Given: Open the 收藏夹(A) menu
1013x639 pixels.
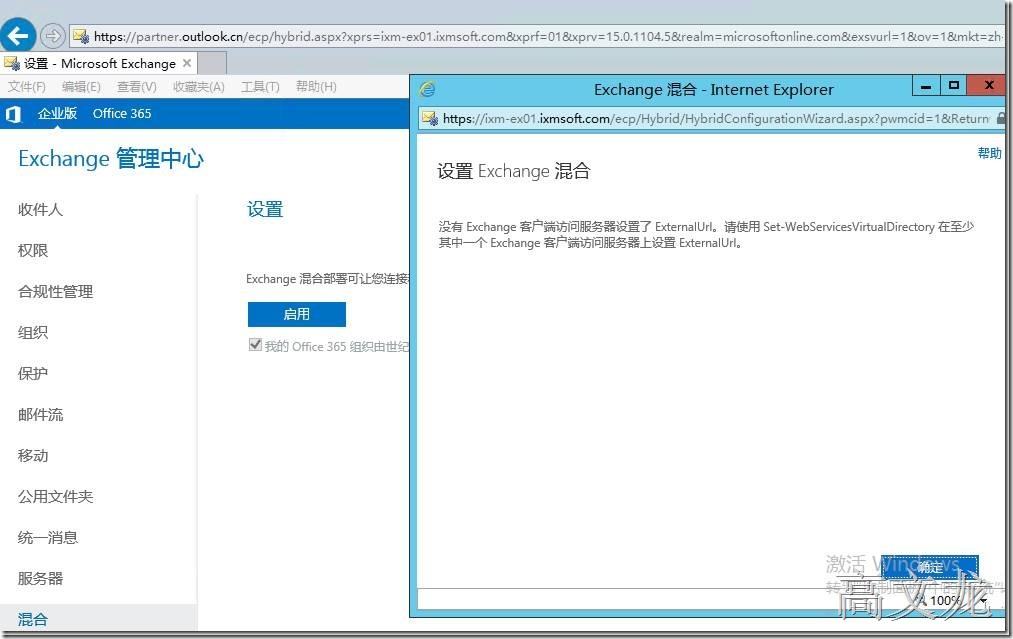Looking at the screenshot, I should coord(198,87).
